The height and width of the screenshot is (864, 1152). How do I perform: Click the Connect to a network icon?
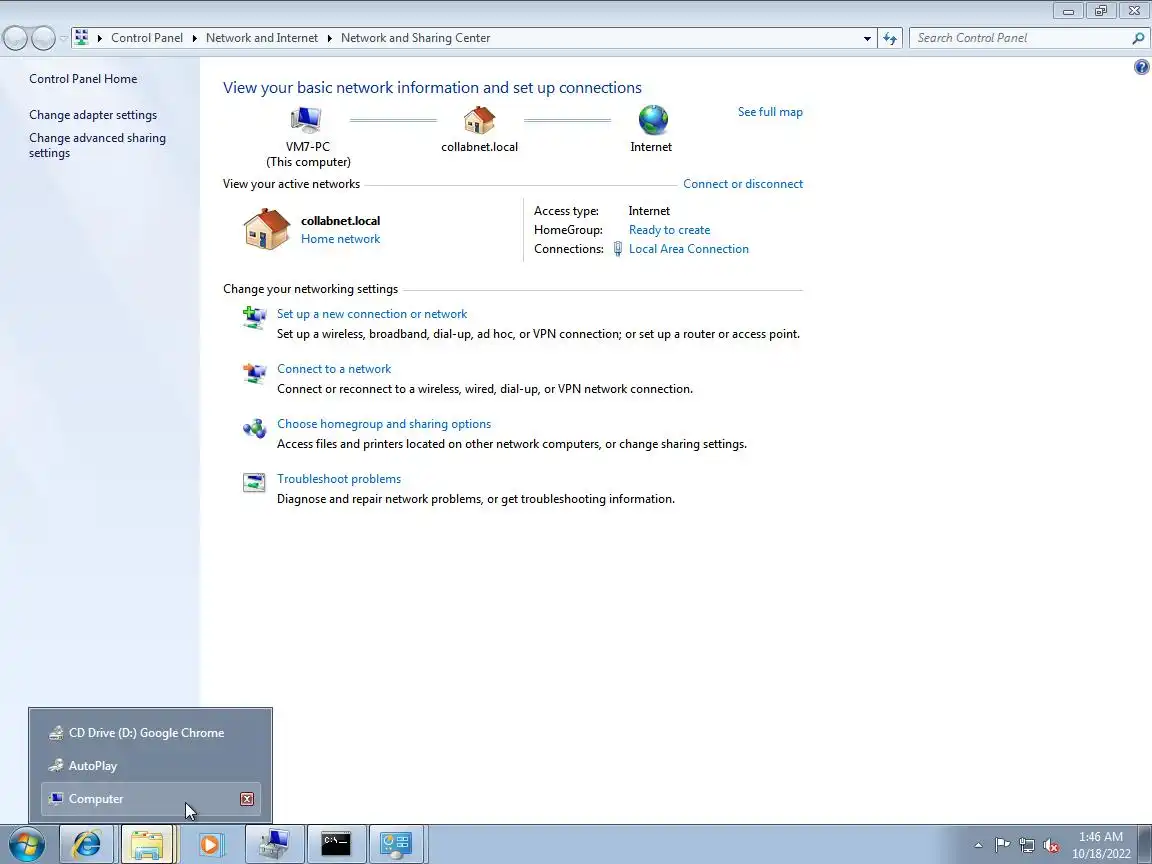click(x=254, y=373)
